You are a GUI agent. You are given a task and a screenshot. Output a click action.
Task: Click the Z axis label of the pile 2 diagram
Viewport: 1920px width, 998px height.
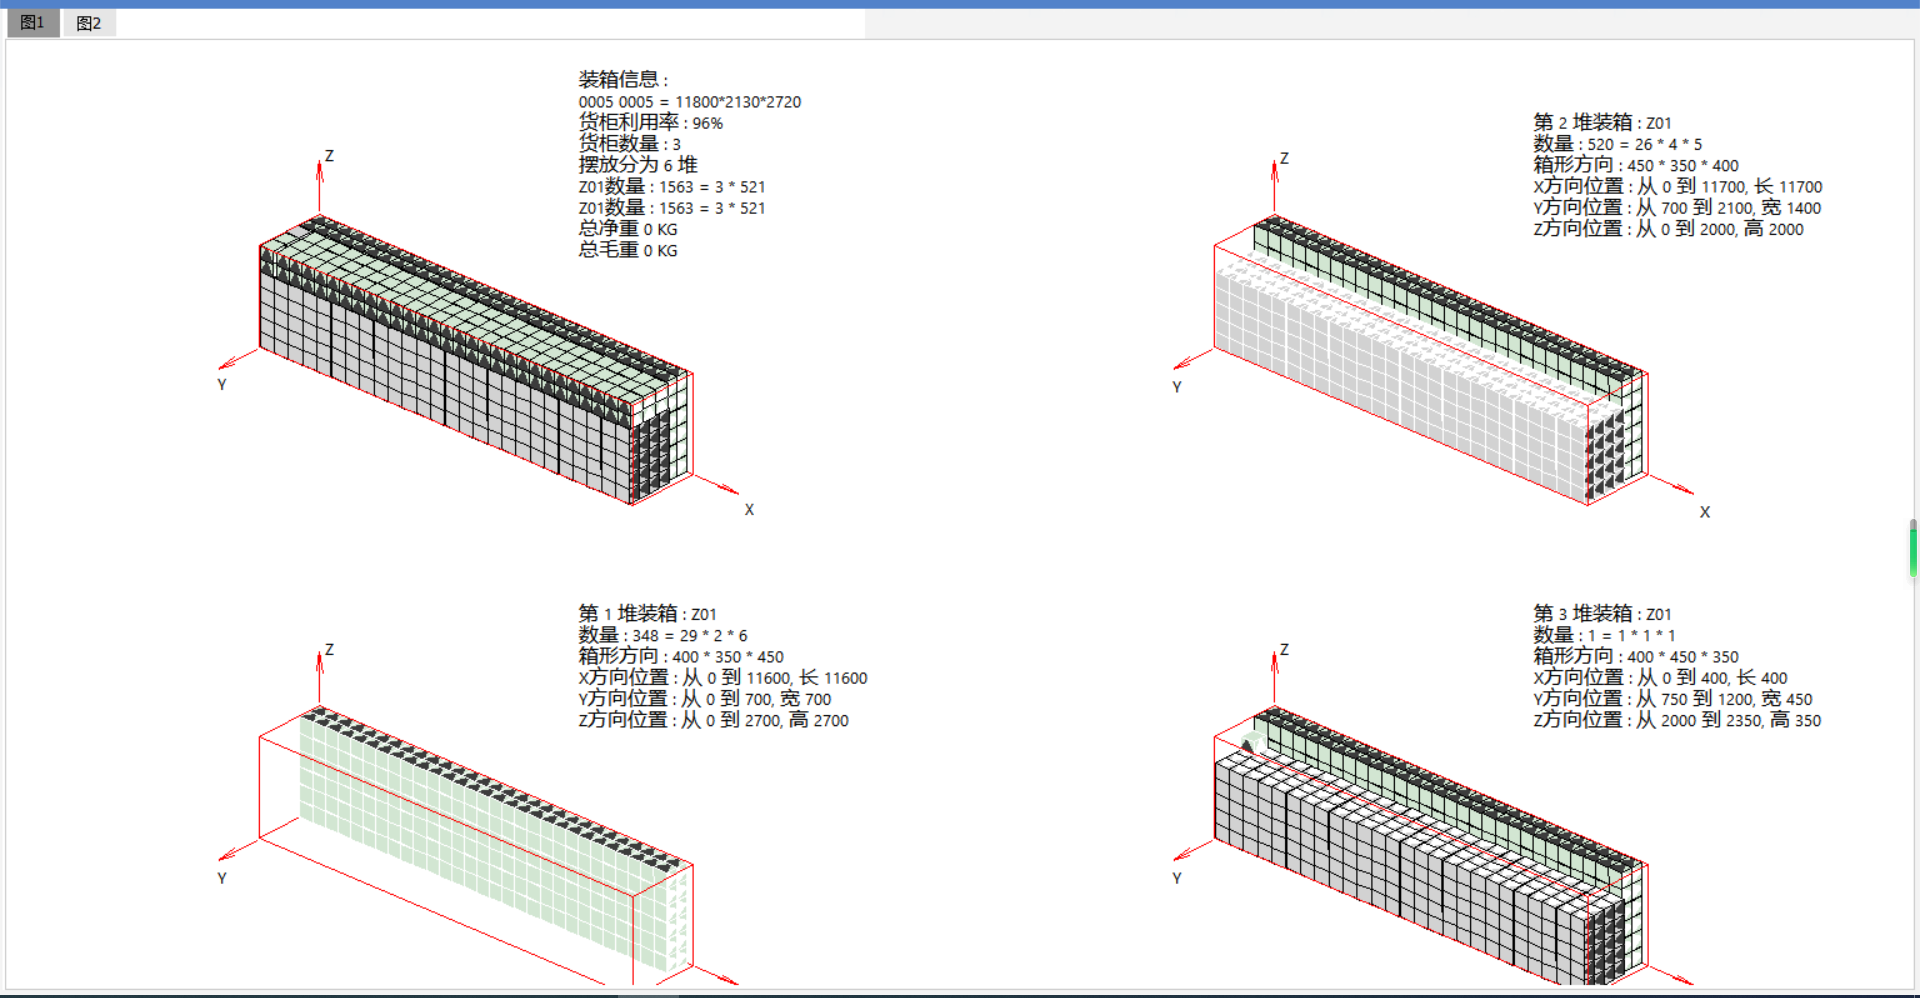tap(1284, 159)
